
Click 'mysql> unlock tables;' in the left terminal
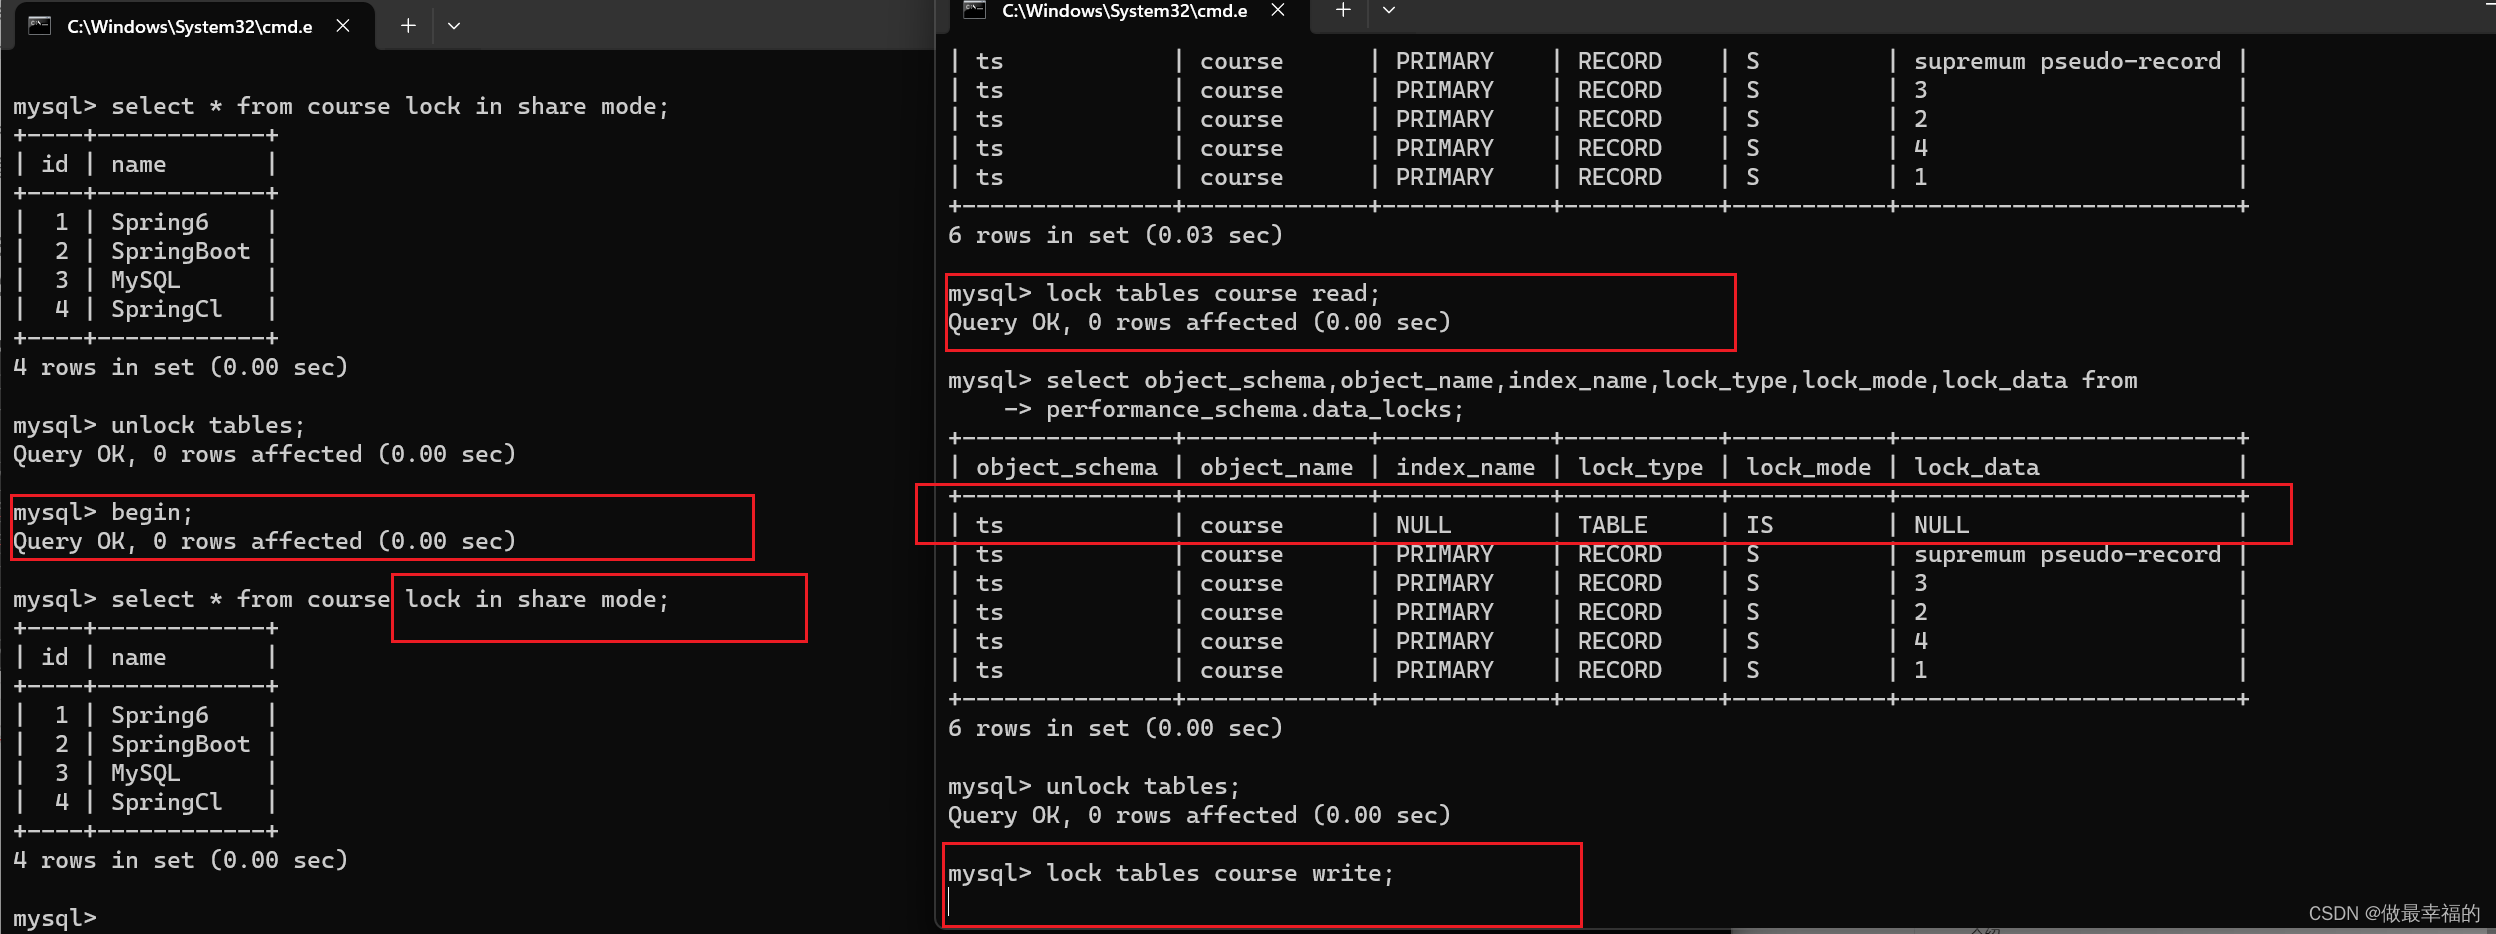[159, 425]
